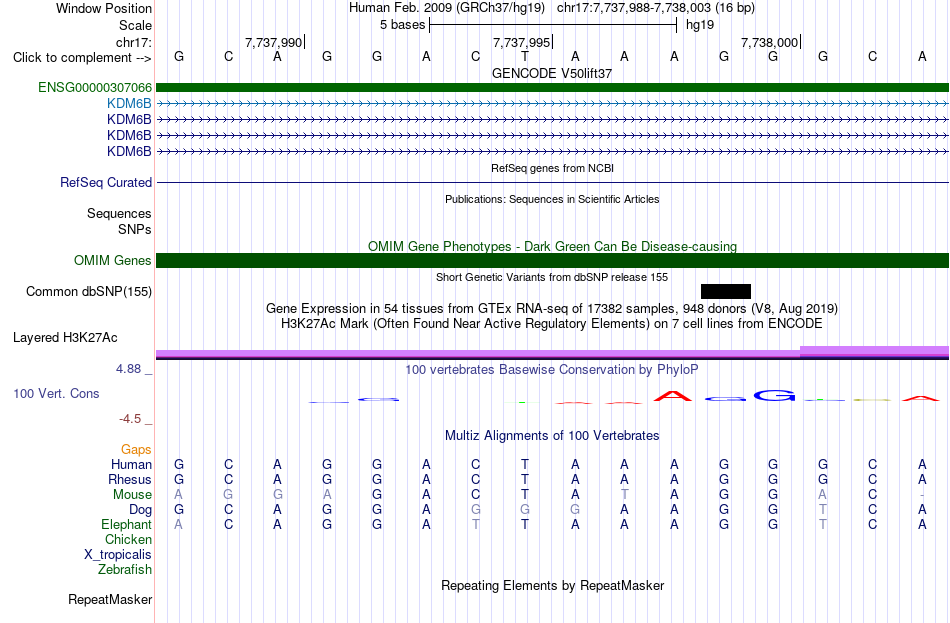The width and height of the screenshot is (950, 623).
Task: Click the GENCODE V50lift37 track title
Action: coord(552,73)
